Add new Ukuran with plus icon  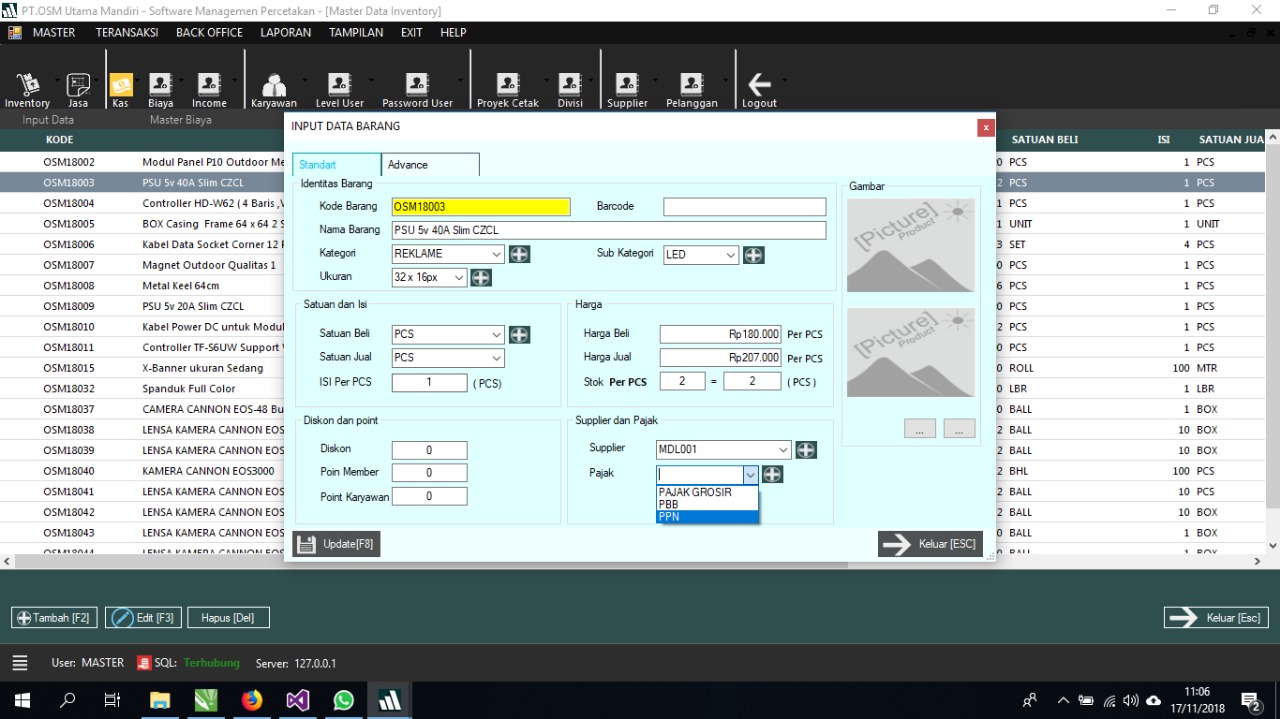481,277
